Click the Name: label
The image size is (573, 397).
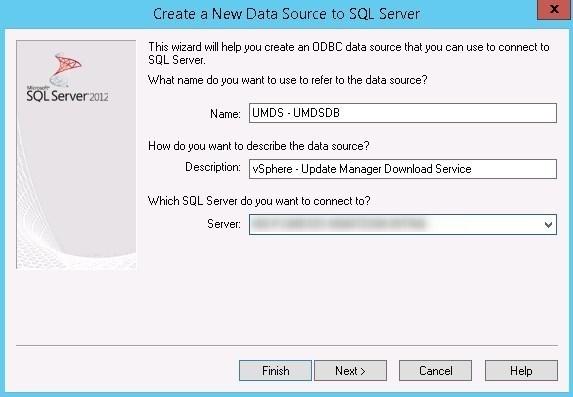pyautogui.click(x=225, y=114)
